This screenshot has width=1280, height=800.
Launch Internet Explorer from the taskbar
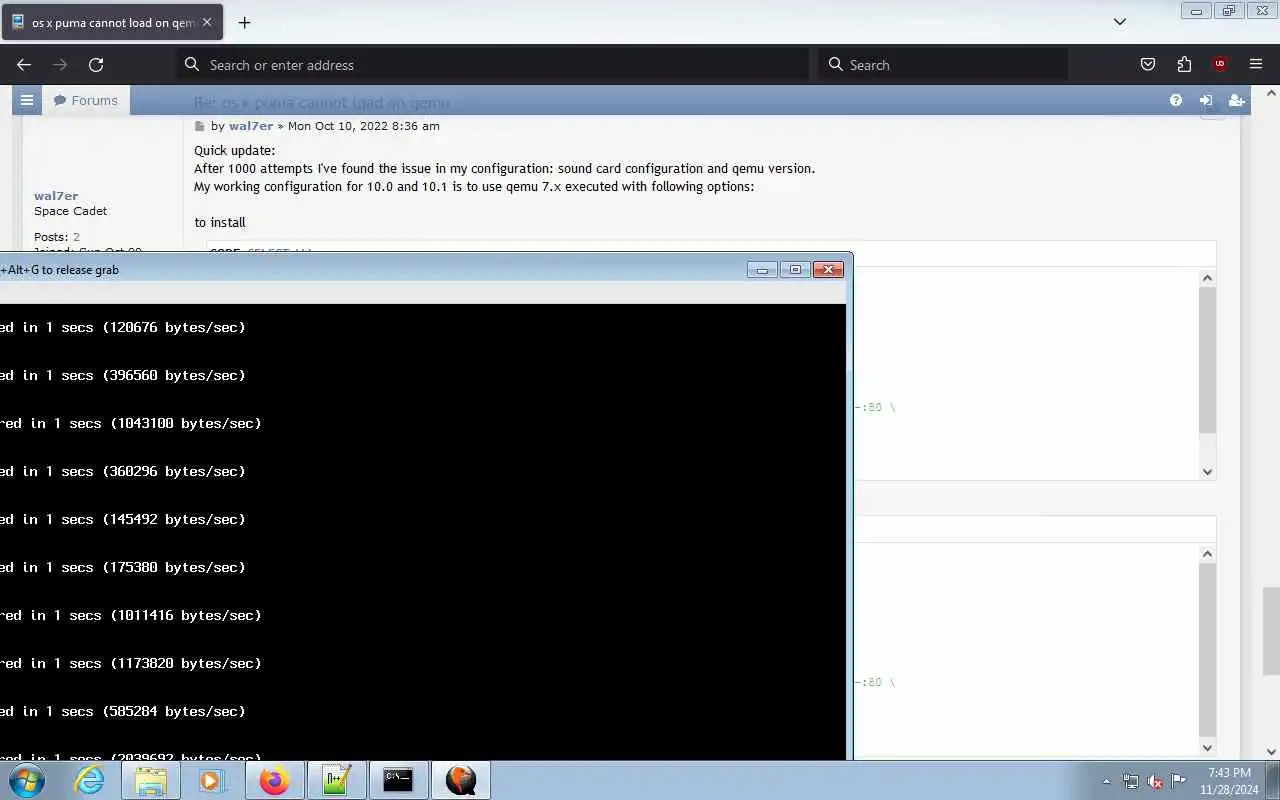pos(90,780)
